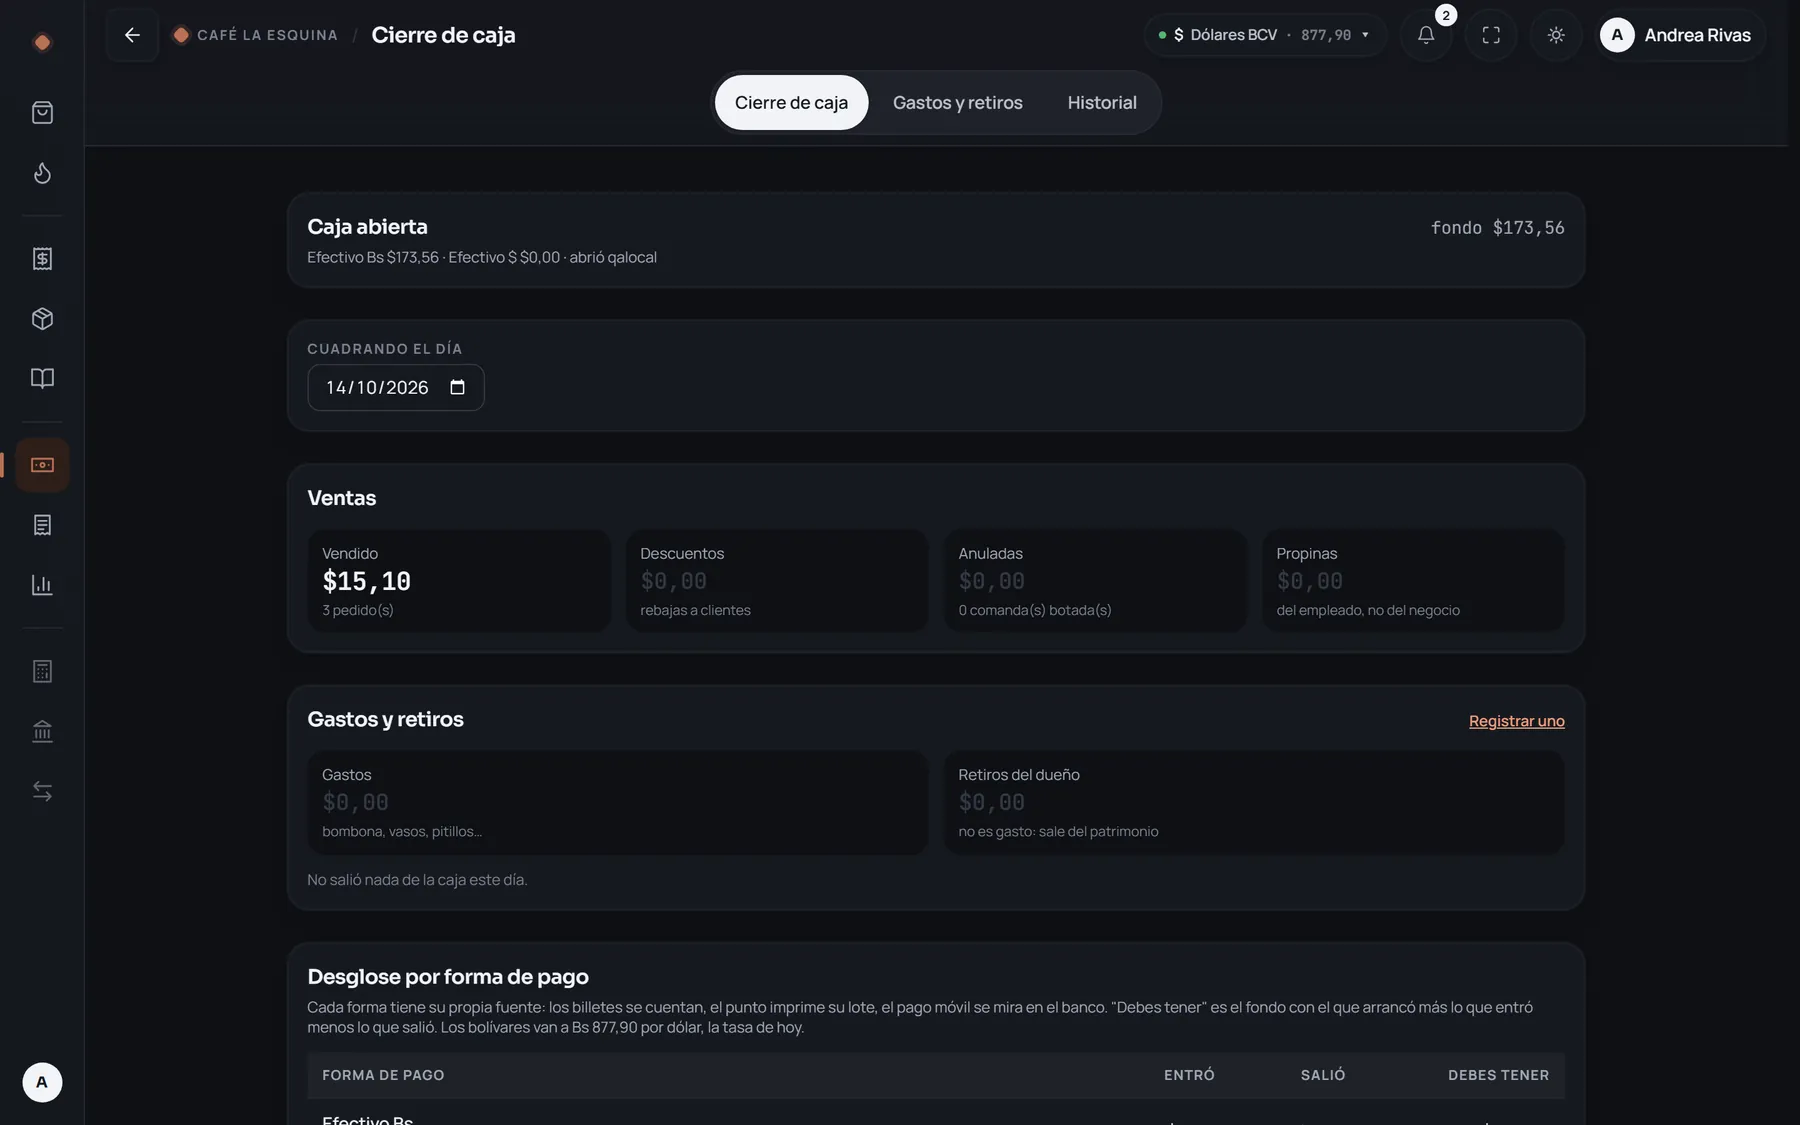1800x1125 pixels.
Task: Toggle fullscreen mode icon
Action: coord(1491,35)
